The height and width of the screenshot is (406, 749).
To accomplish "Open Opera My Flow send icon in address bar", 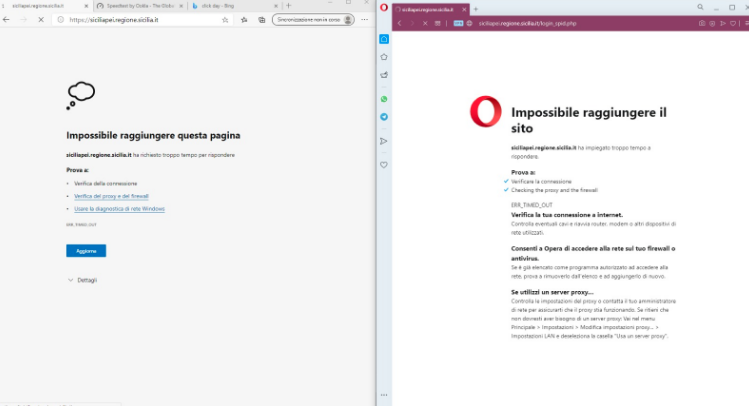I will (x=723, y=23).
